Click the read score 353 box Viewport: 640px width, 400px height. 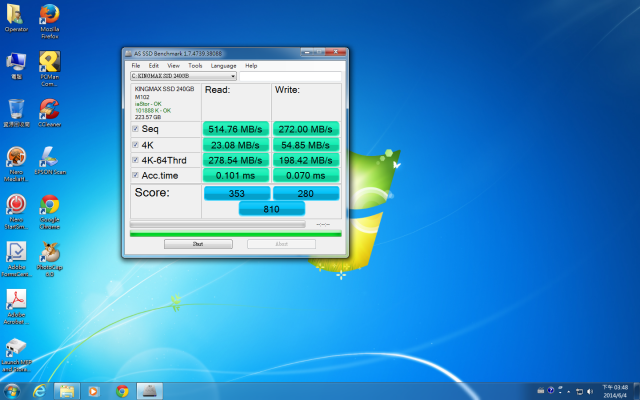coord(237,193)
